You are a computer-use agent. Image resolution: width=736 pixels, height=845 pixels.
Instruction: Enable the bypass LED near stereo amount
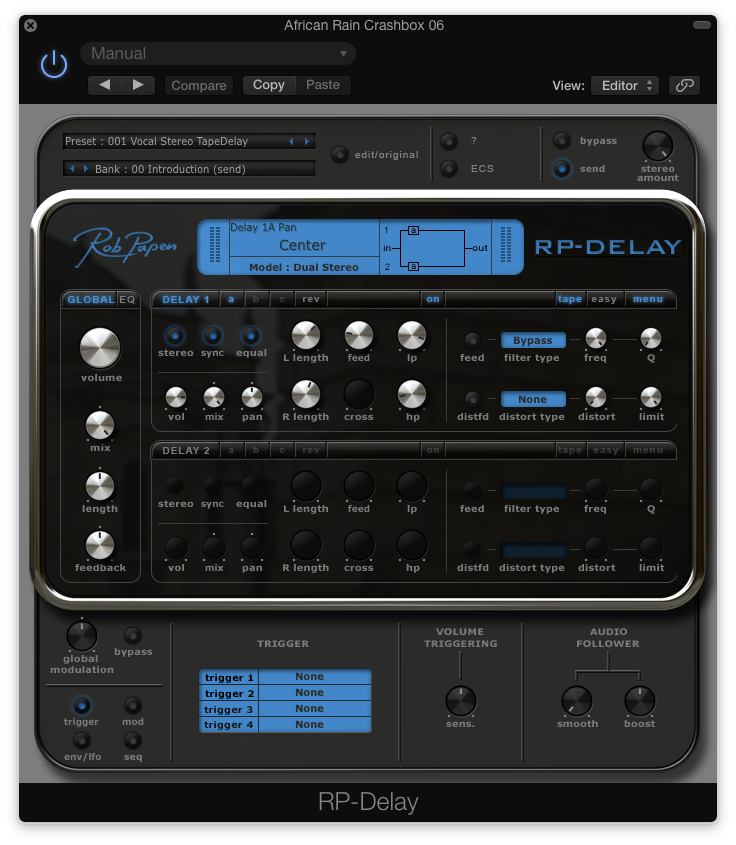click(x=561, y=141)
